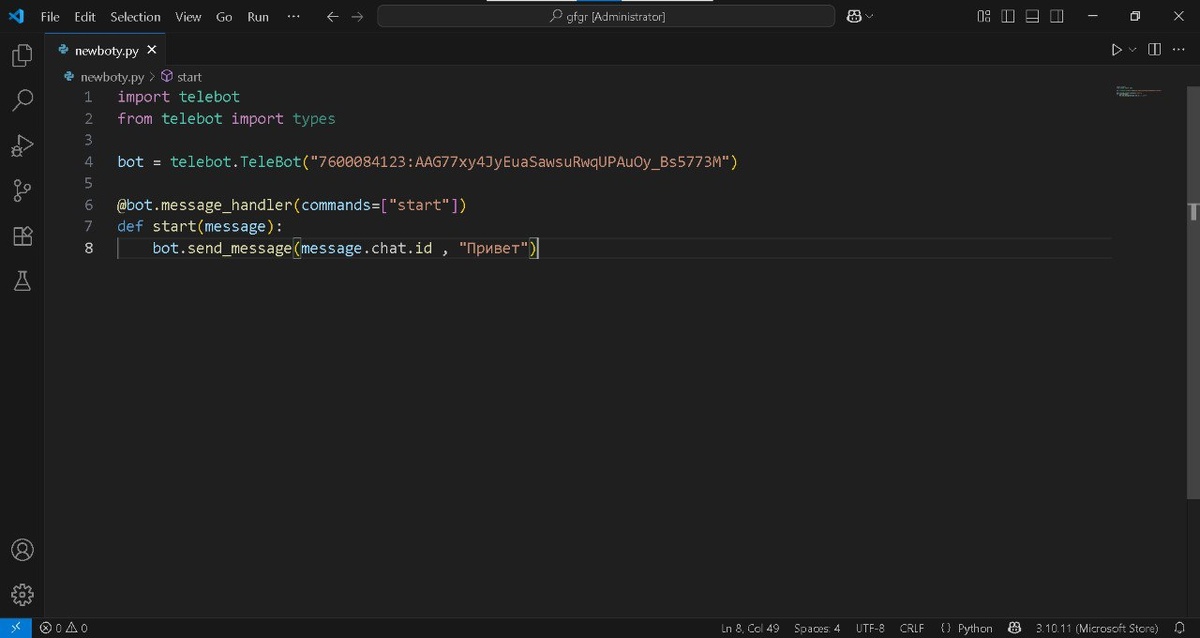Screen dimensions: 1200x638
Task: Open the Edit menu
Action: point(85,16)
